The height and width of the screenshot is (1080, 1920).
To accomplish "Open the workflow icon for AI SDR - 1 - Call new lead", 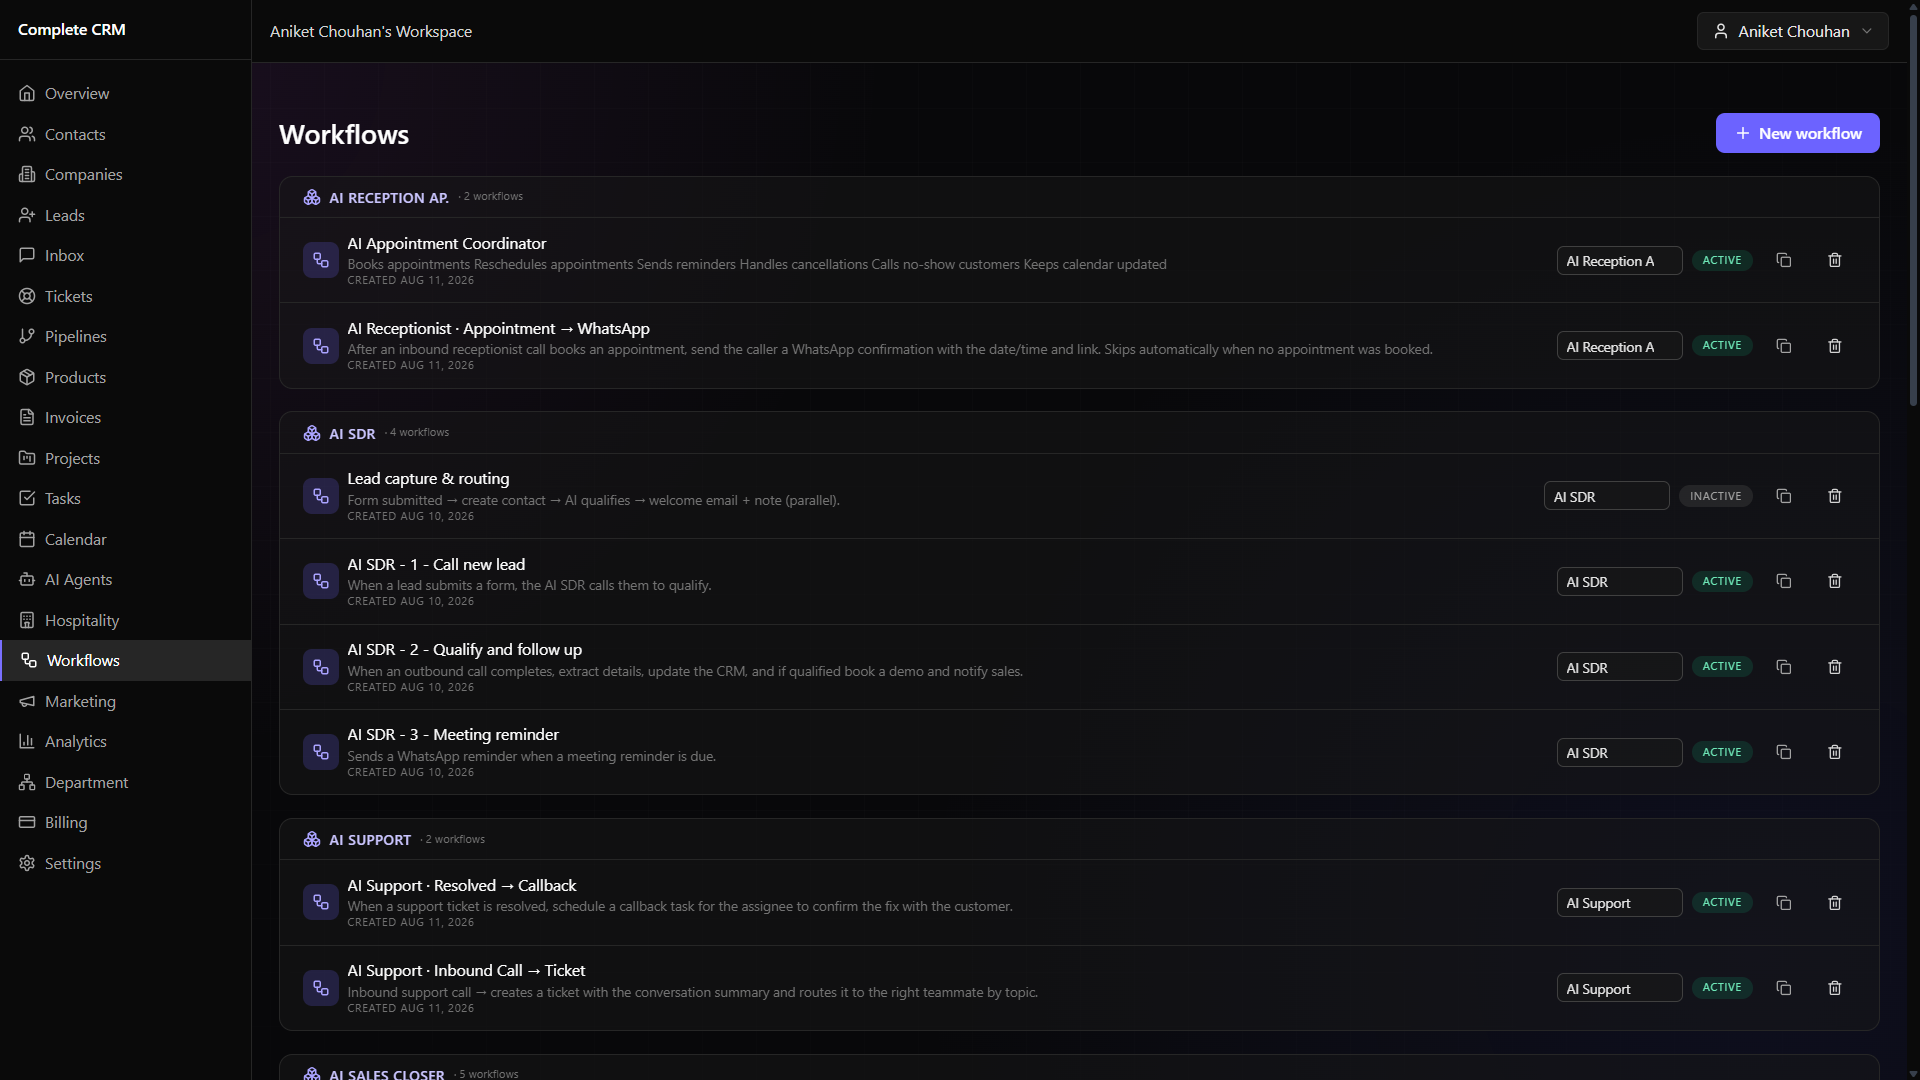I will click(x=320, y=581).
